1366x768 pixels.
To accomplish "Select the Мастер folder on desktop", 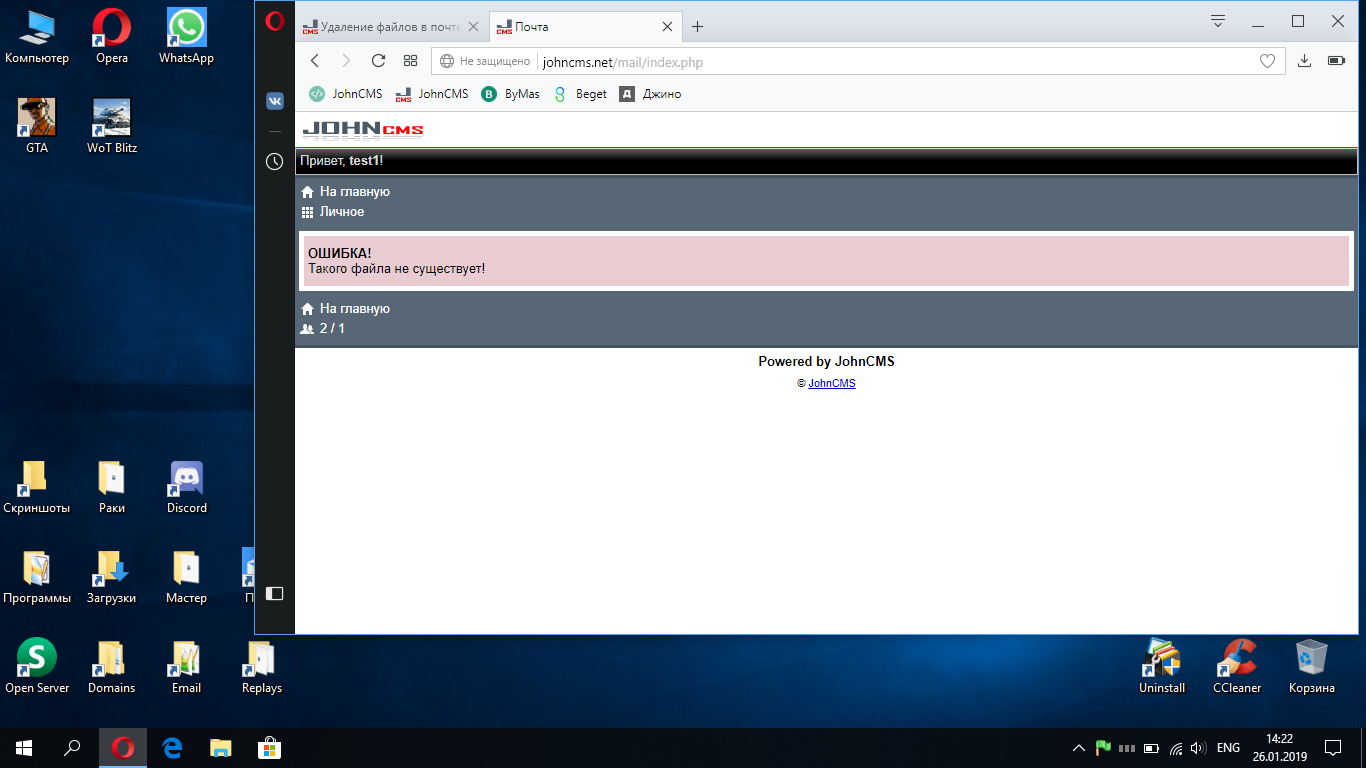I will 187,577.
